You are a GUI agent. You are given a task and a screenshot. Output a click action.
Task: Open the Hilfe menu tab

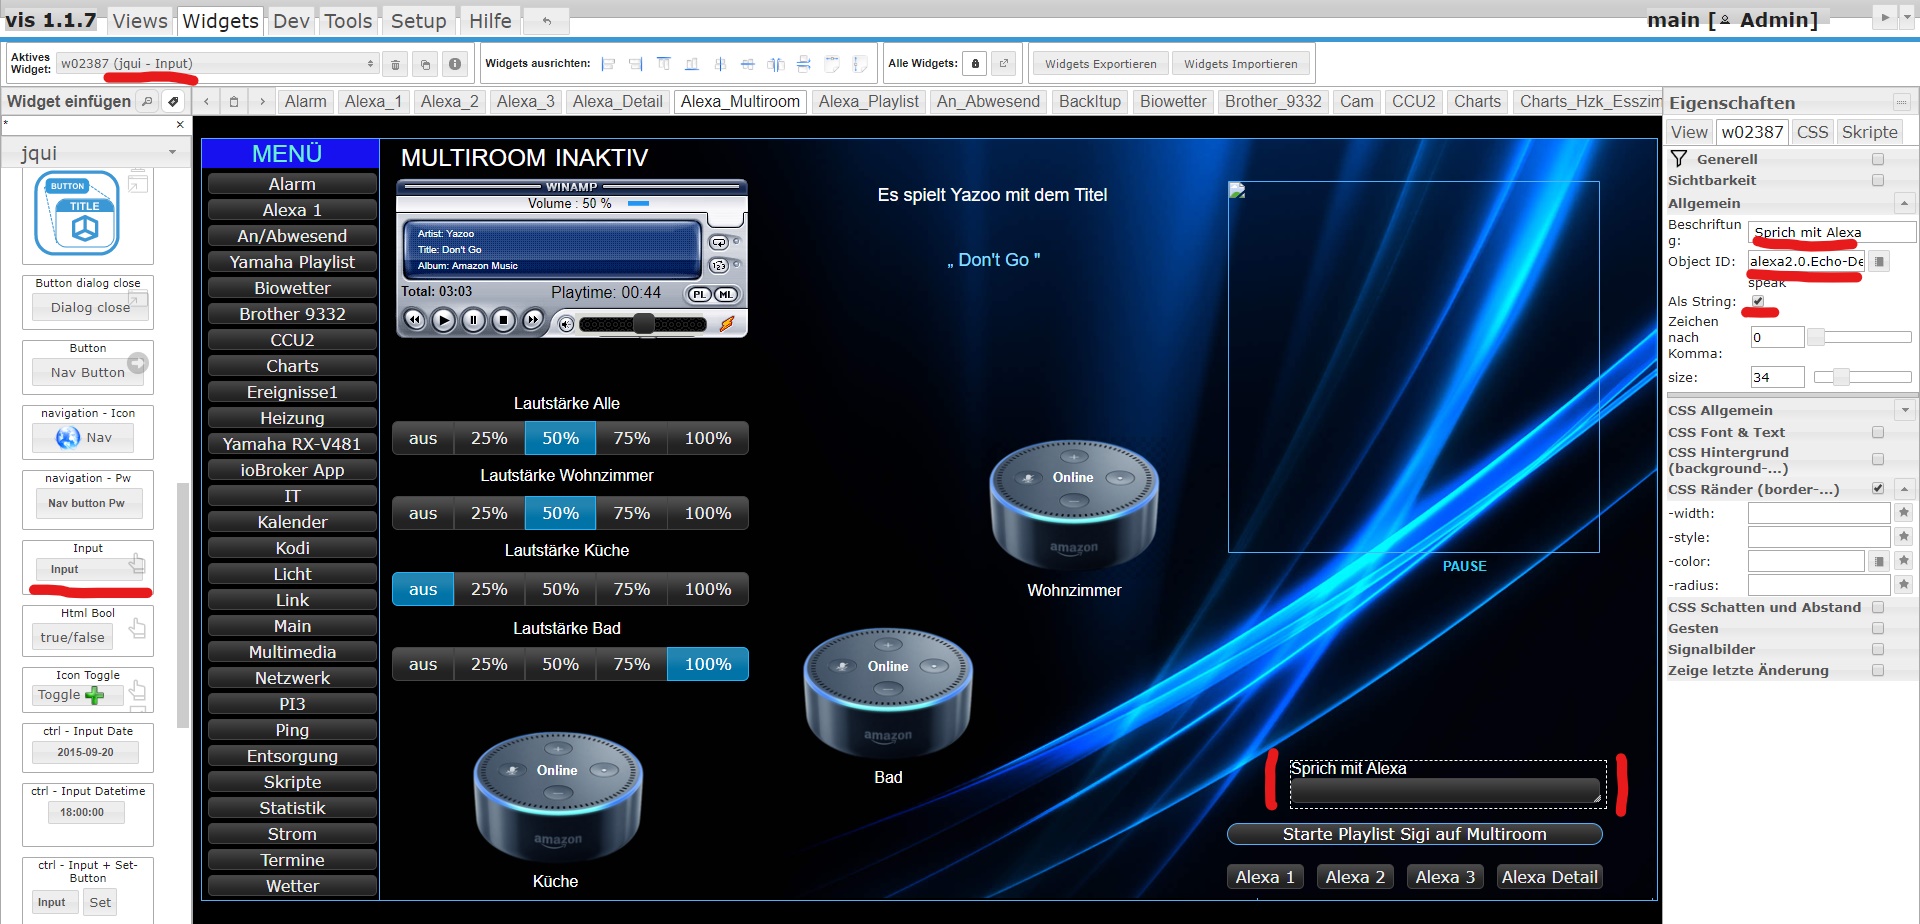coord(490,20)
